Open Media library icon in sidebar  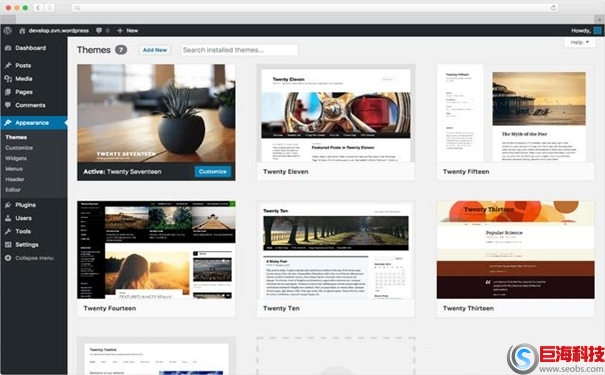point(8,79)
